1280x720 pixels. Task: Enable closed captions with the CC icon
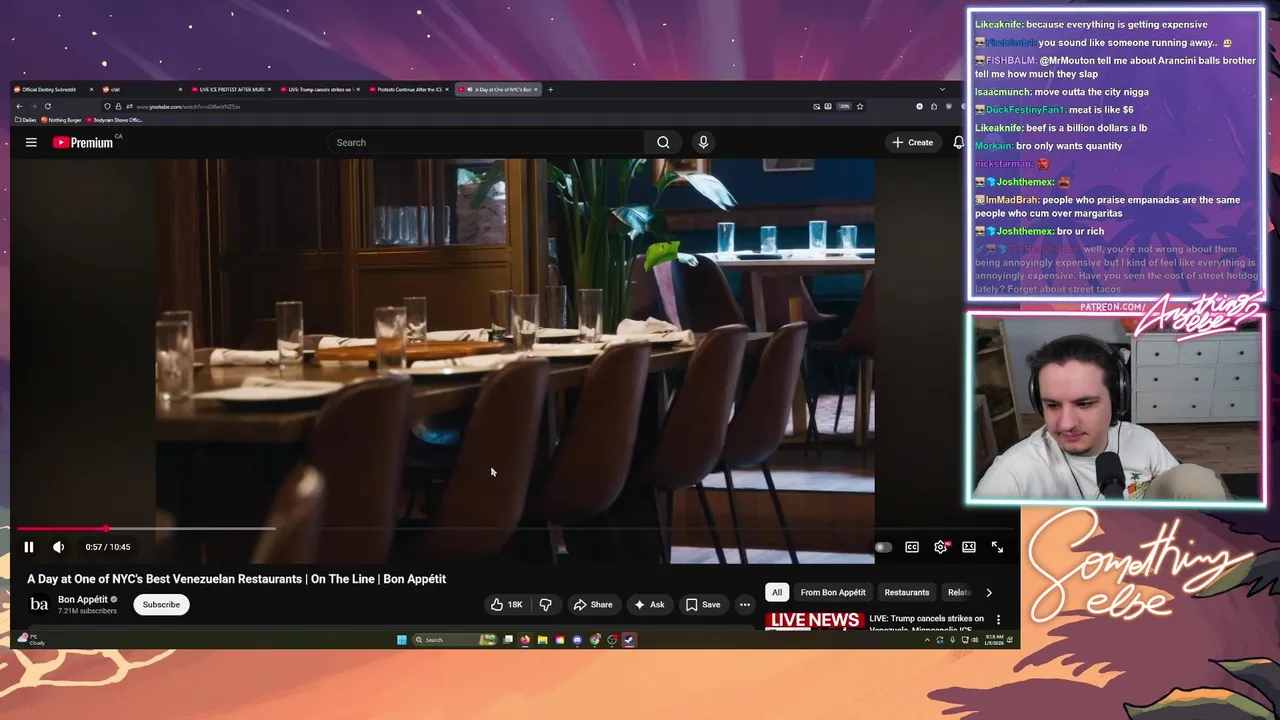(912, 547)
